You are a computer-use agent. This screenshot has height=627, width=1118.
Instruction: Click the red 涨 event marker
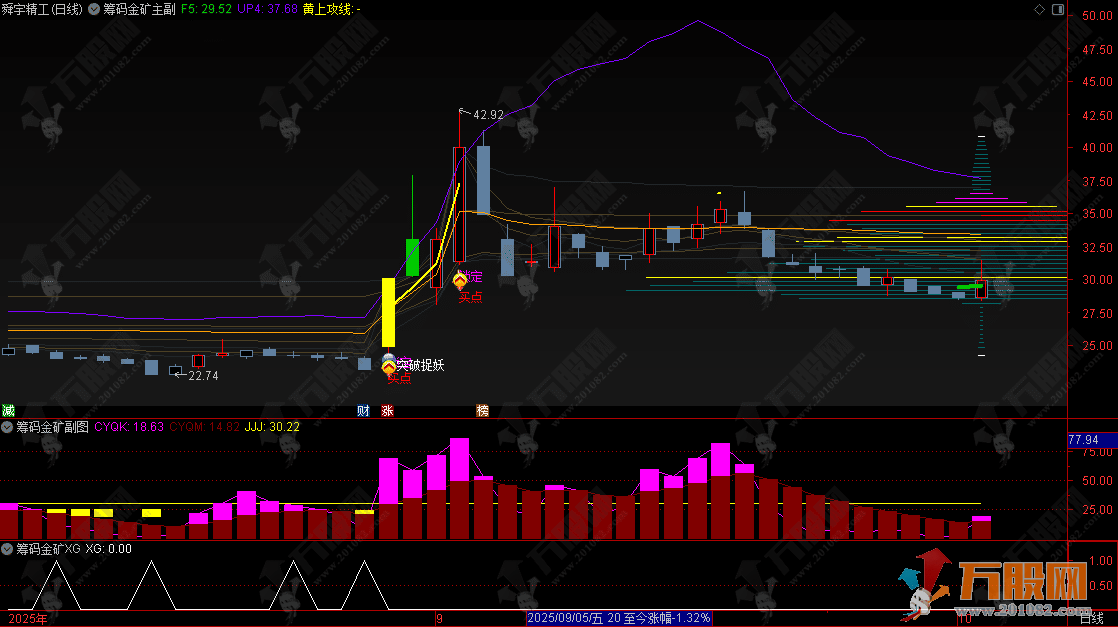click(x=387, y=410)
